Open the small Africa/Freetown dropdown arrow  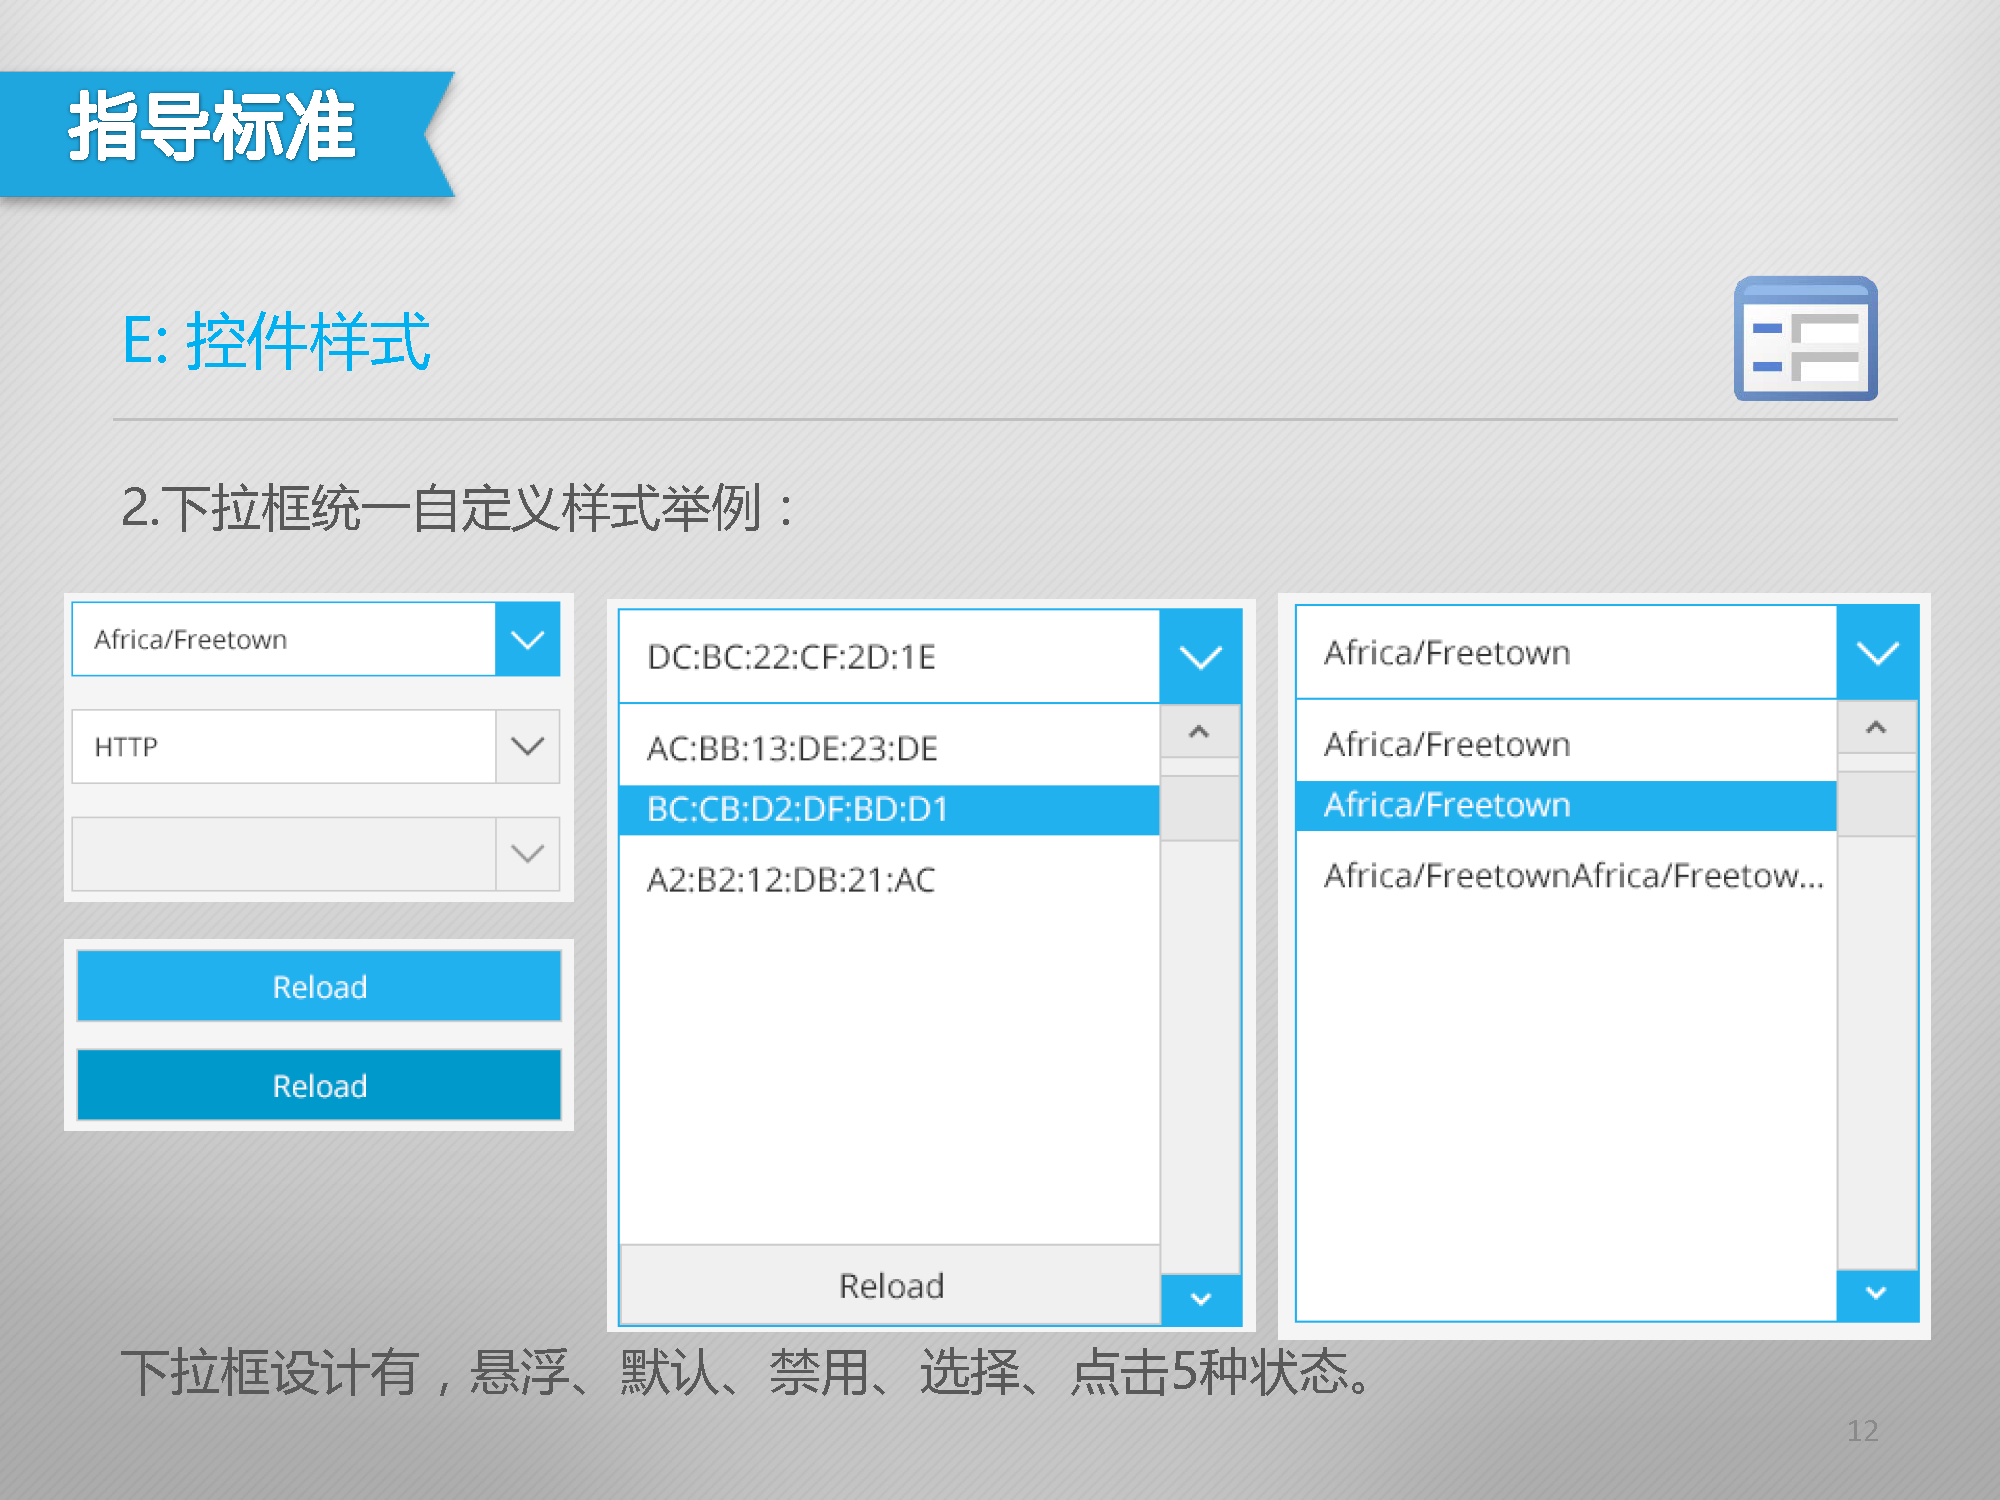[x=527, y=639]
